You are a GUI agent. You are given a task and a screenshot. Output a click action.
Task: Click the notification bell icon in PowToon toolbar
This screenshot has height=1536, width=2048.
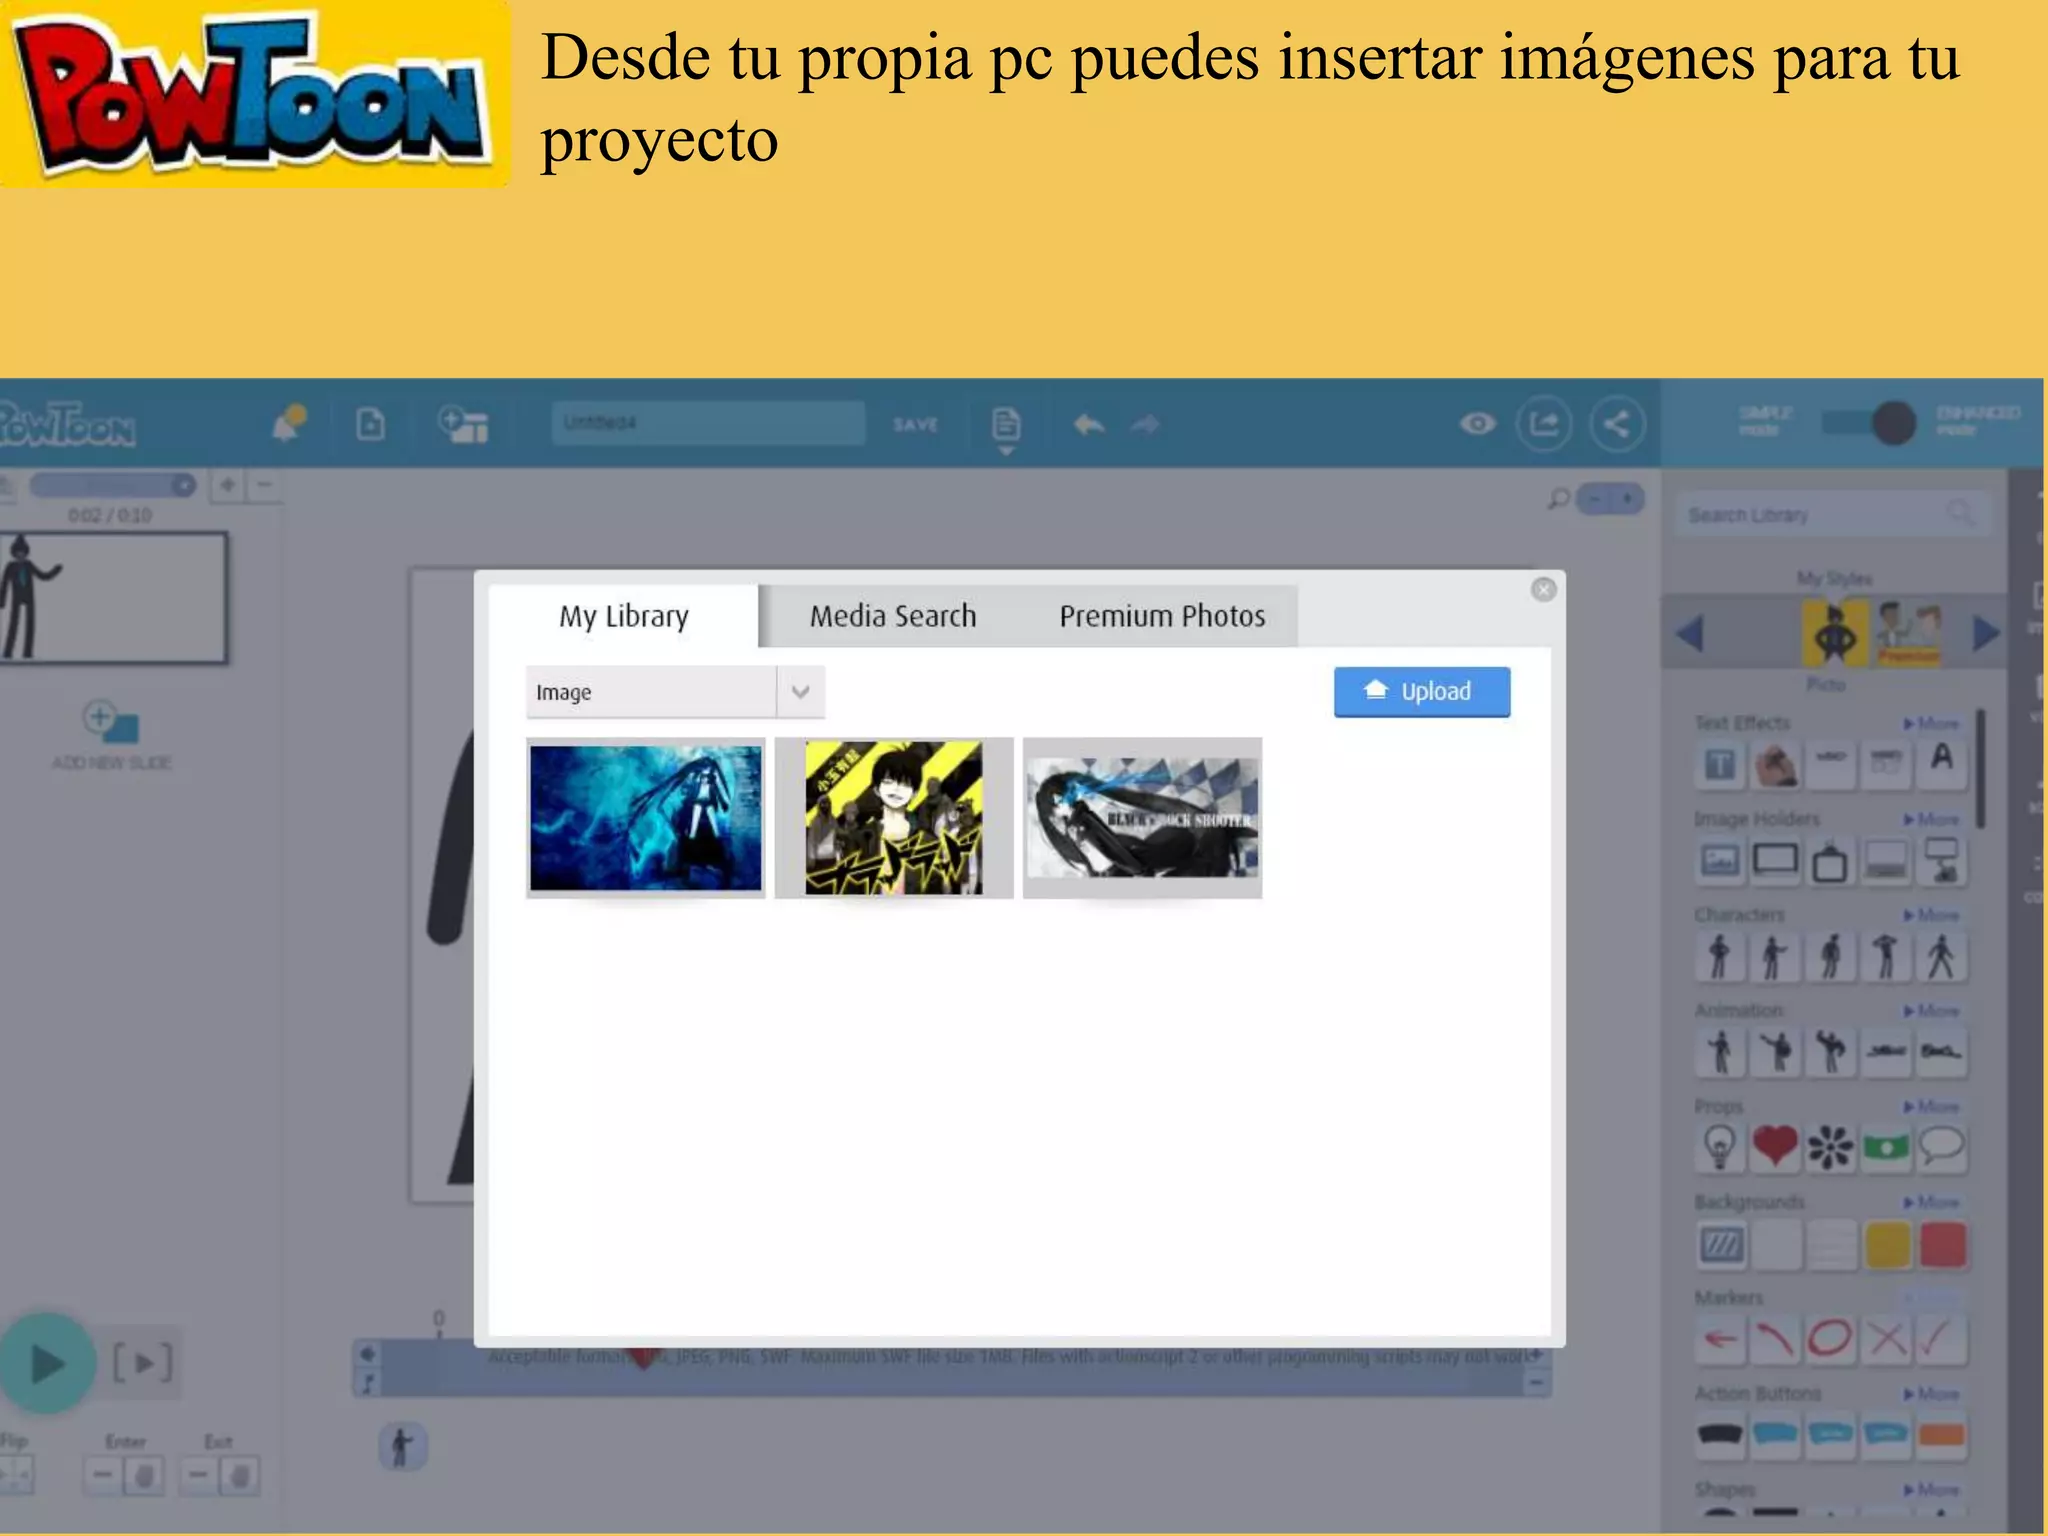(289, 423)
